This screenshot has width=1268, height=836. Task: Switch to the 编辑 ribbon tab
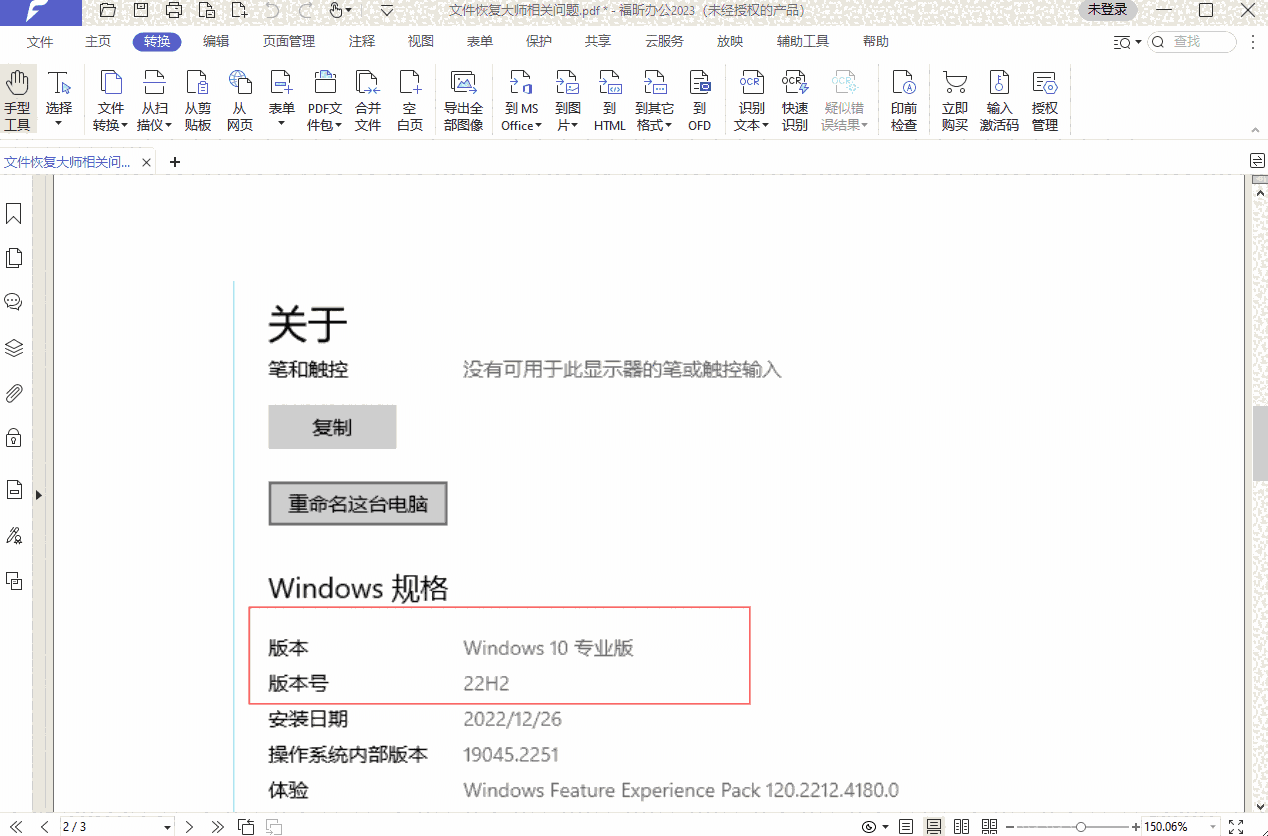click(x=213, y=41)
